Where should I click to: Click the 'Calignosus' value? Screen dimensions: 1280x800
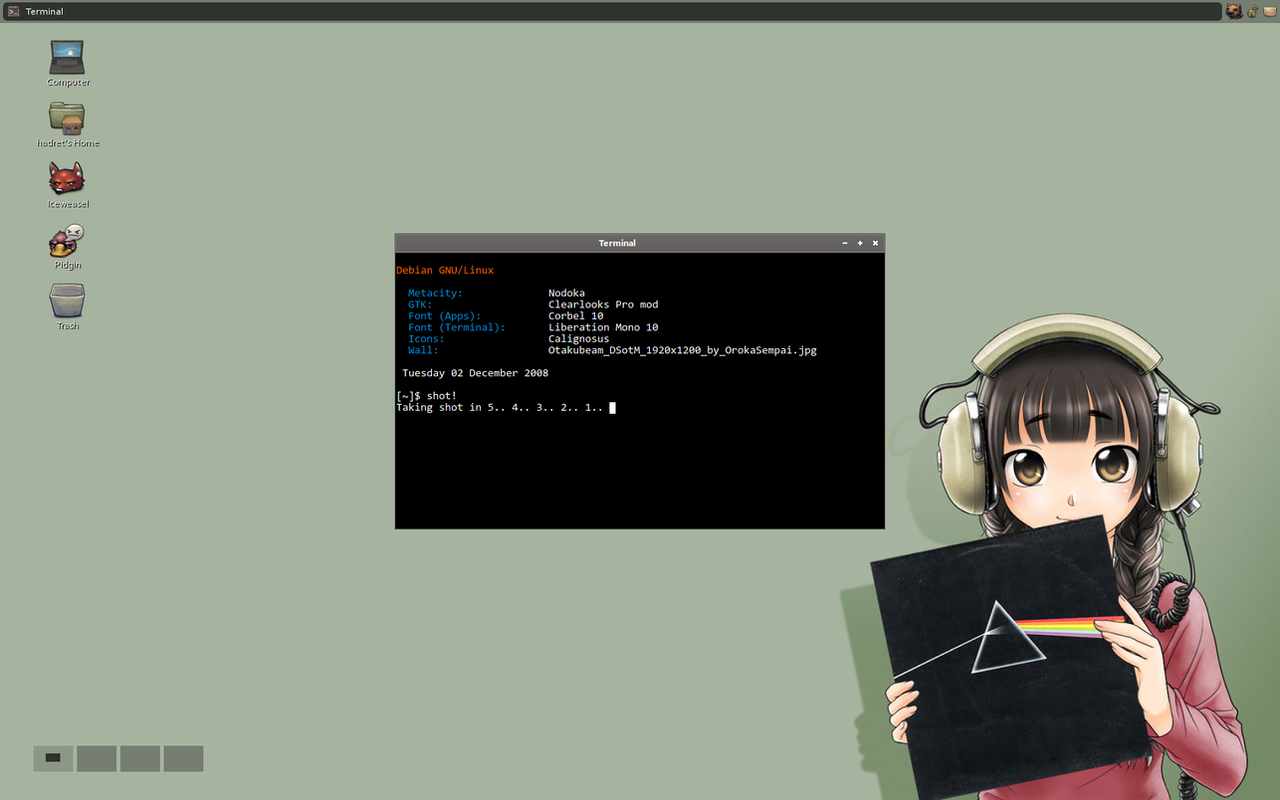coord(579,339)
